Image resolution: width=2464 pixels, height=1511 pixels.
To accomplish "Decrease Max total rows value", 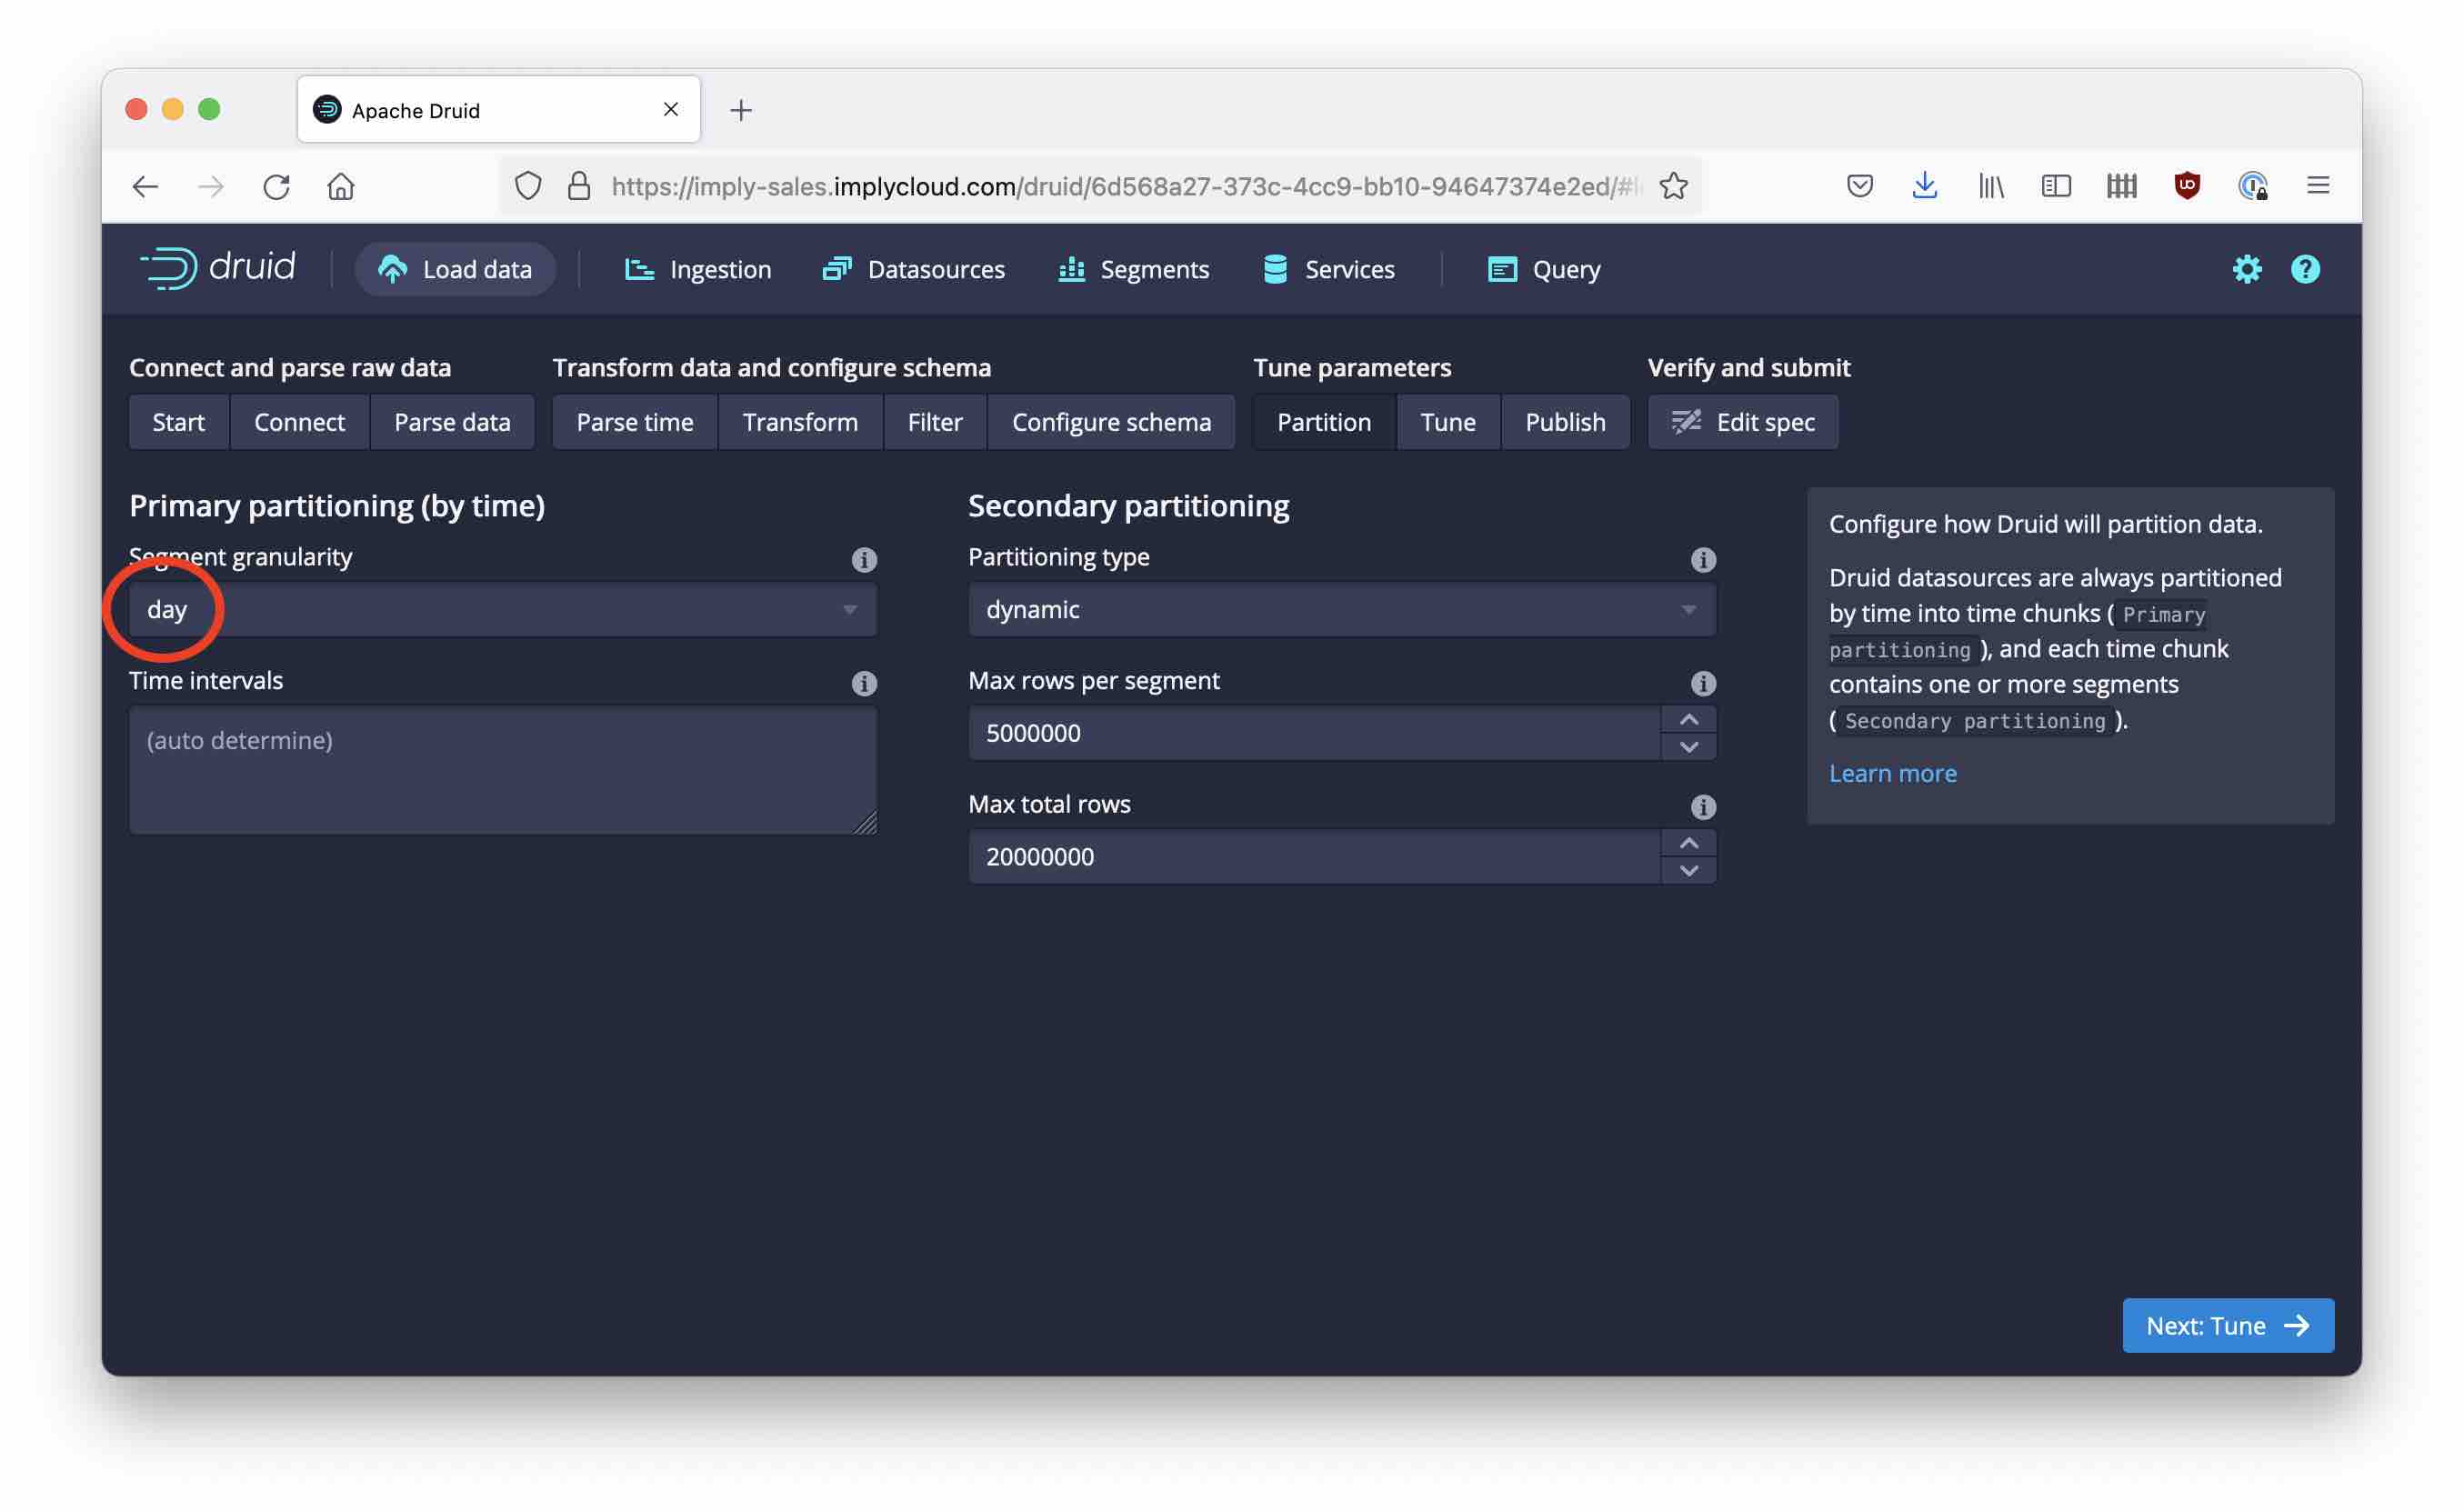I will (1688, 871).
